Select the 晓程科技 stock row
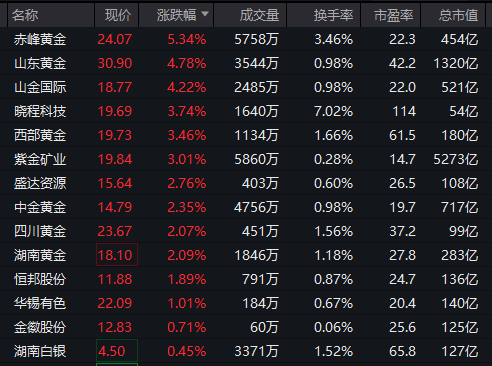Image resolution: width=492 pixels, height=366 pixels. tap(246, 111)
